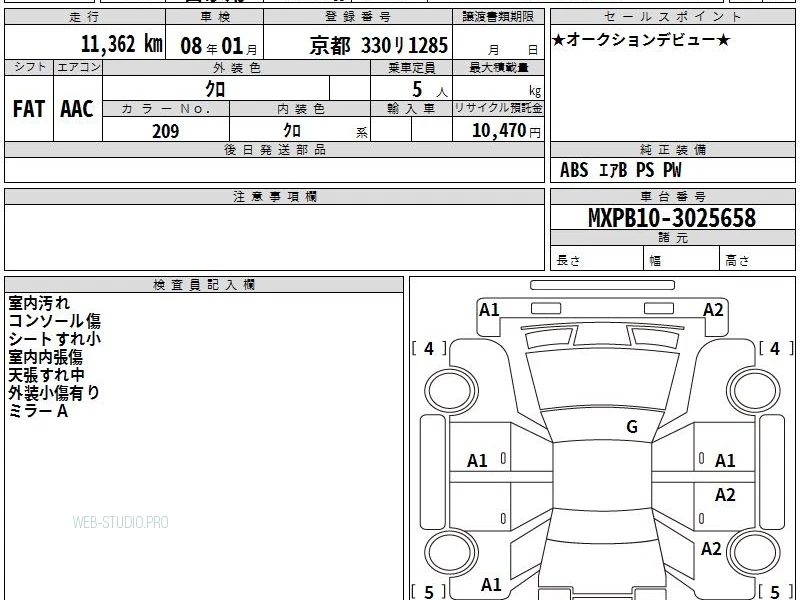Screen dimensions: 800x600
Task: Click the セールスポイント header
Action: [672, 16]
